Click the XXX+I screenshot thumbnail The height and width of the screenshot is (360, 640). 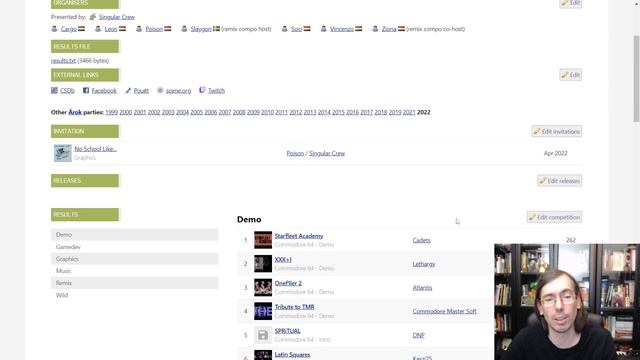tap(263, 264)
